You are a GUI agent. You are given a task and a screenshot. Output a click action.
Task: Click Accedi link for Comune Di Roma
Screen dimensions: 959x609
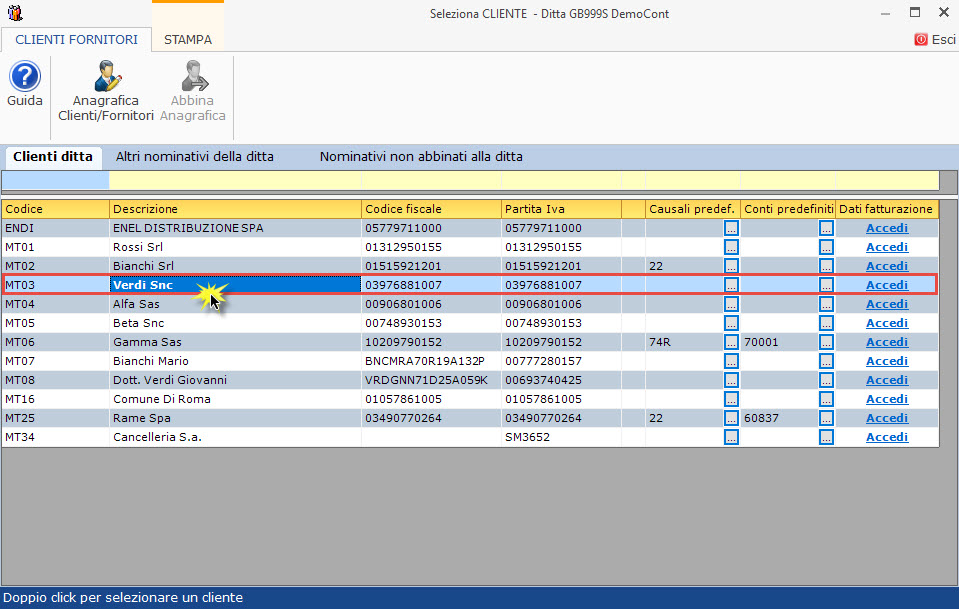click(886, 399)
